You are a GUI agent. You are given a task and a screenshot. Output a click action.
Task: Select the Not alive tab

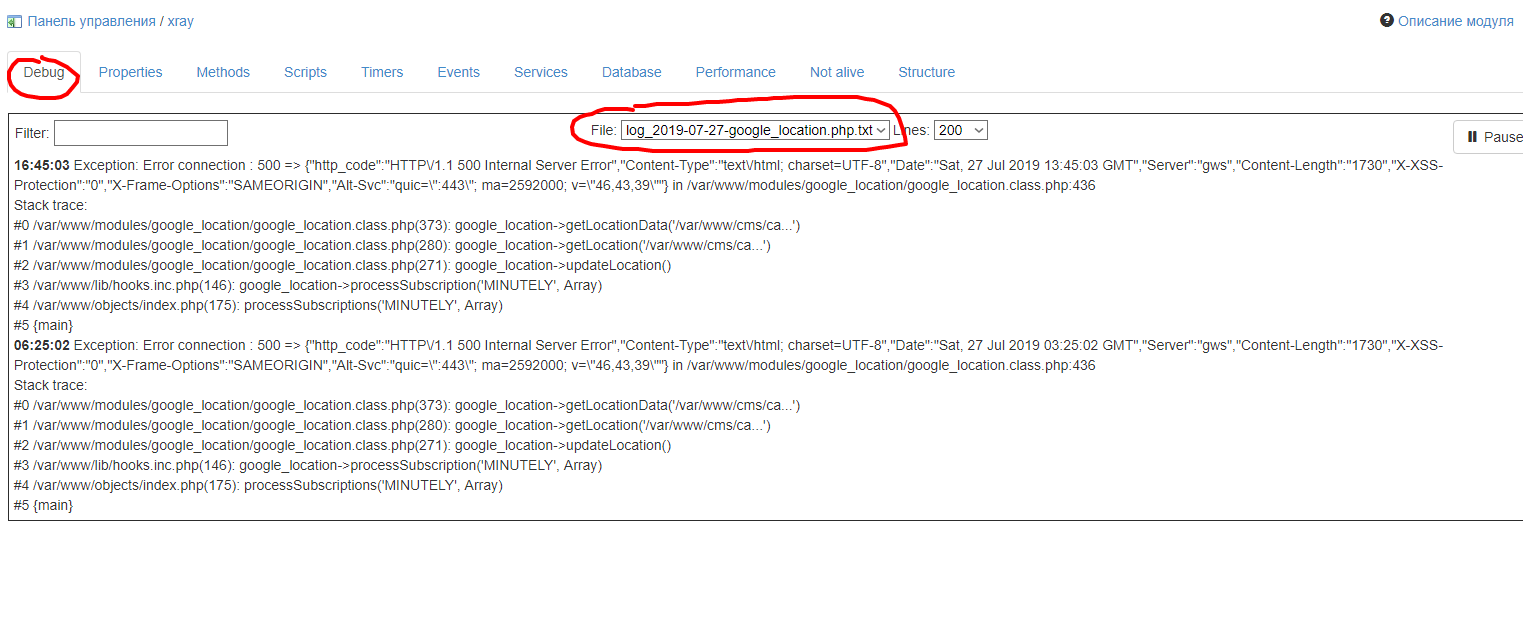point(836,72)
